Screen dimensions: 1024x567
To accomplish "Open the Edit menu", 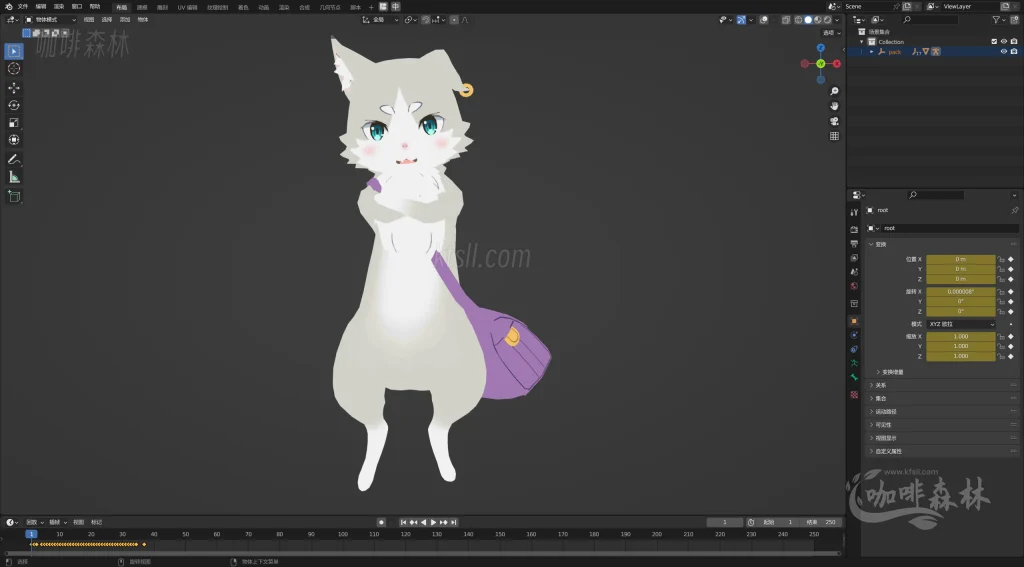I will point(41,7).
